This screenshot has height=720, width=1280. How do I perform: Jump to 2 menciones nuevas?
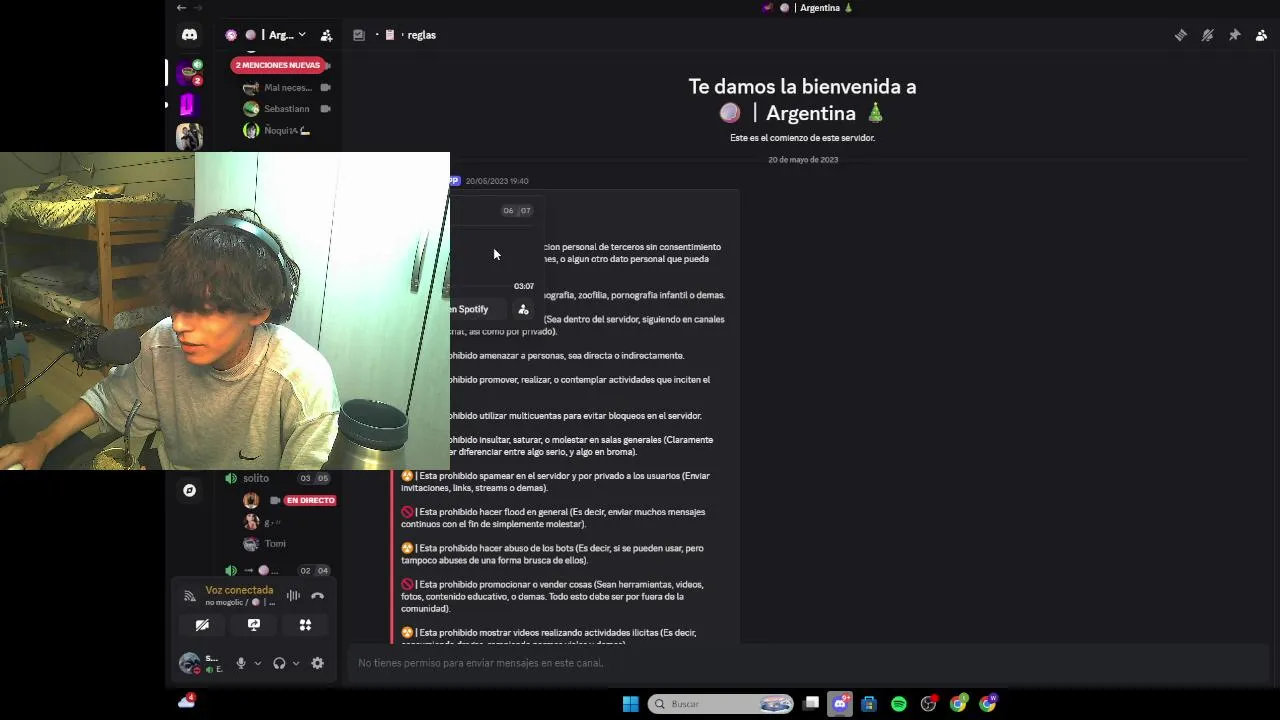click(x=278, y=65)
